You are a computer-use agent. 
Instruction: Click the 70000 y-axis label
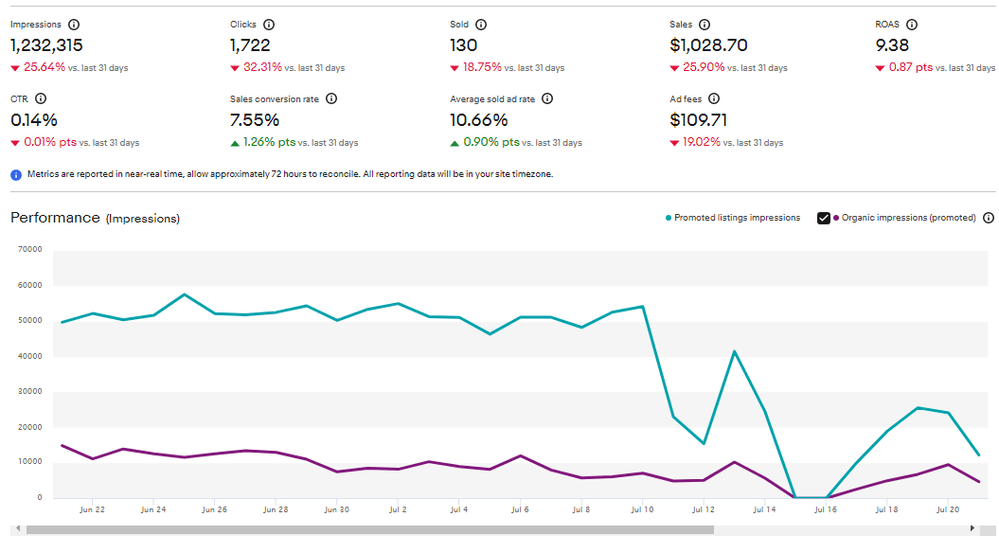click(30, 250)
